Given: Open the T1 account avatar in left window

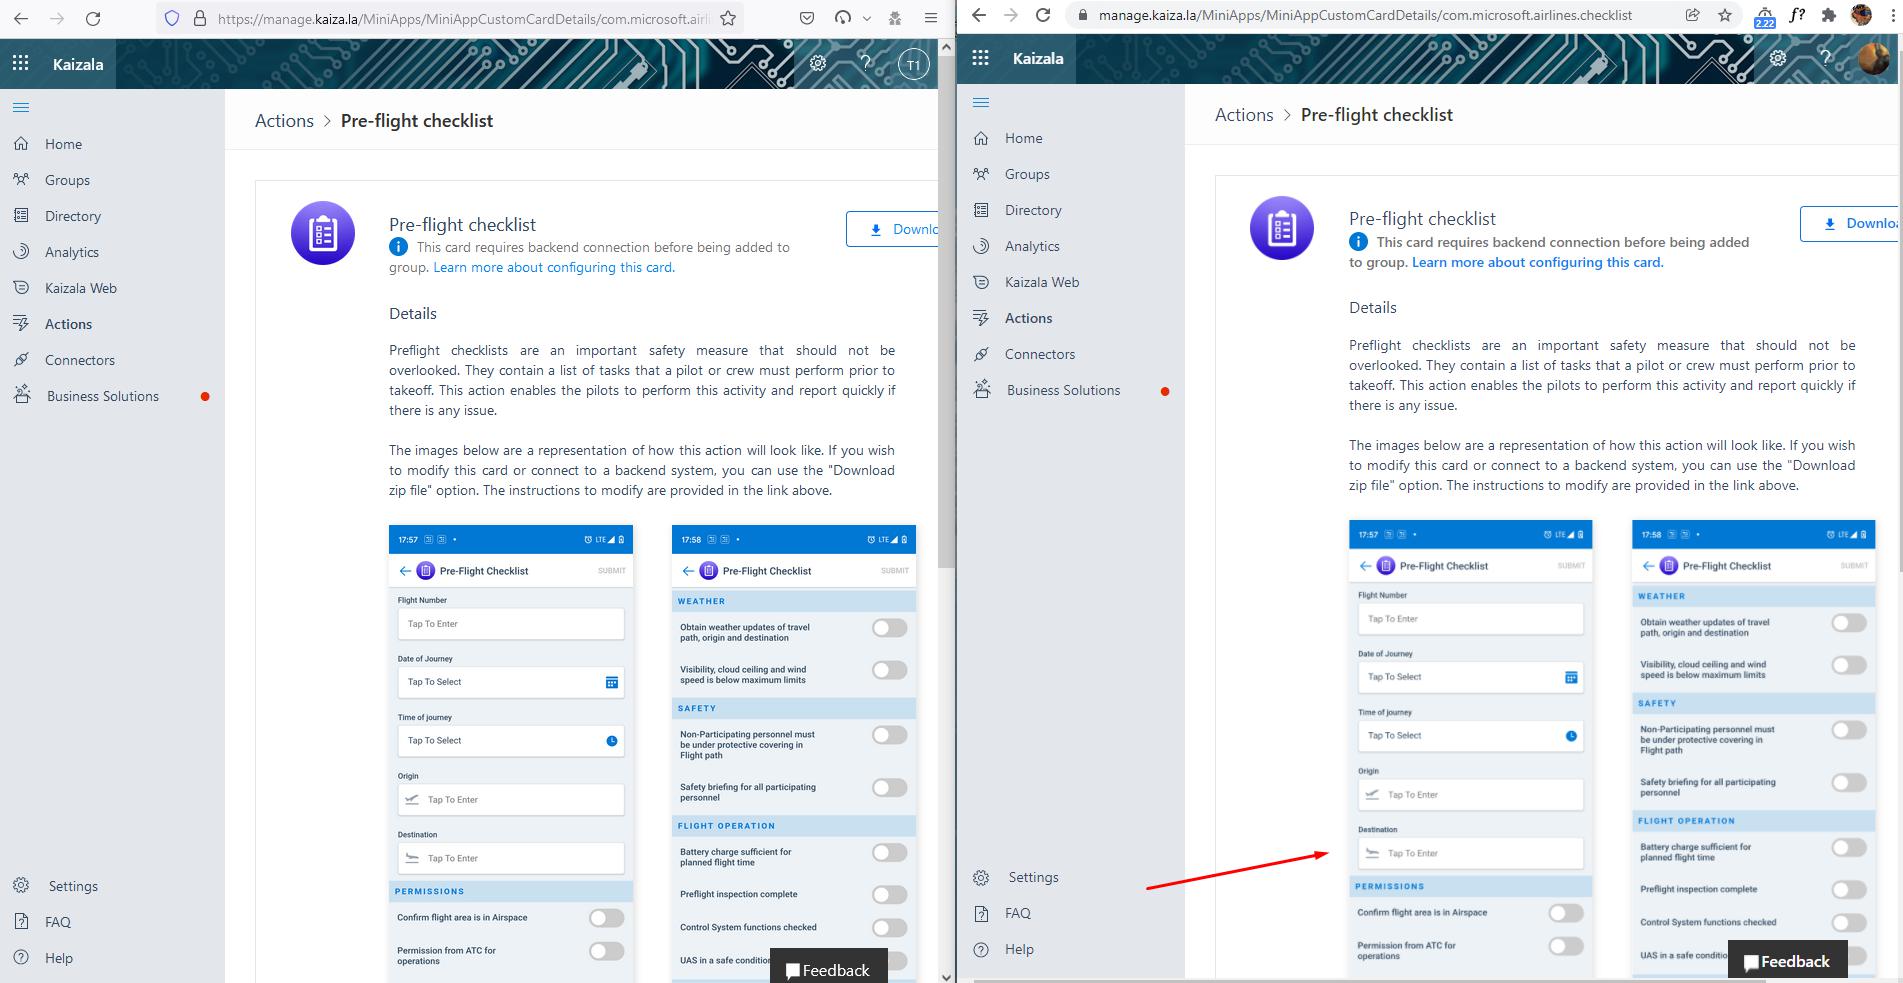Looking at the screenshot, I should [x=912, y=65].
